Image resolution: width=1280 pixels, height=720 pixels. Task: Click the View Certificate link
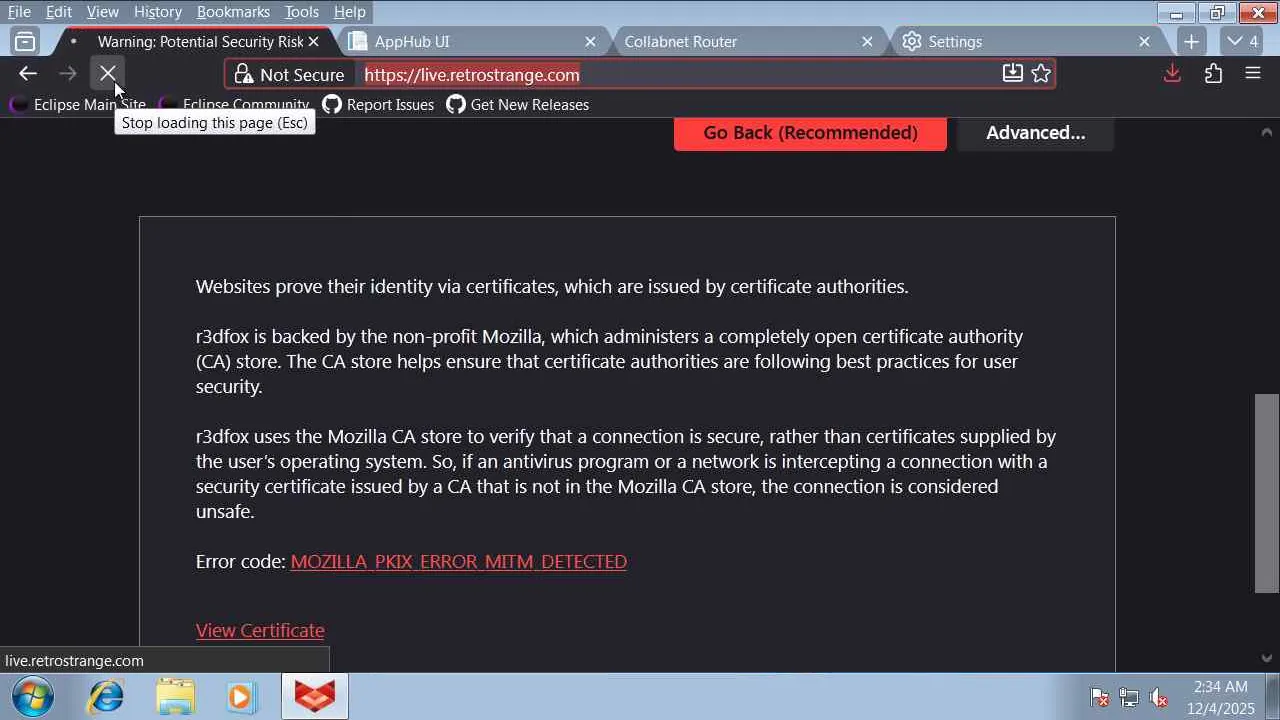pos(260,631)
